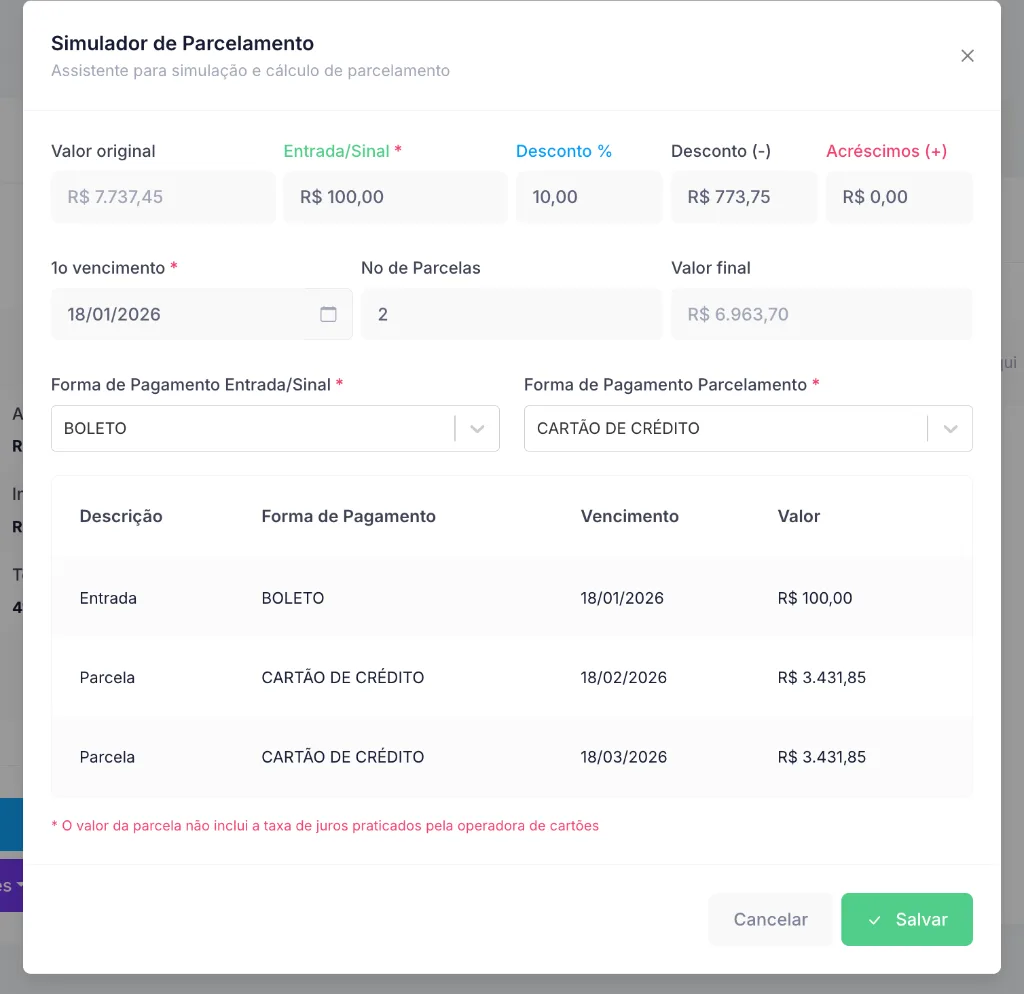The image size is (1024, 994).
Task: Click the 18/01/2026 date in the table
Action: click(x=622, y=598)
